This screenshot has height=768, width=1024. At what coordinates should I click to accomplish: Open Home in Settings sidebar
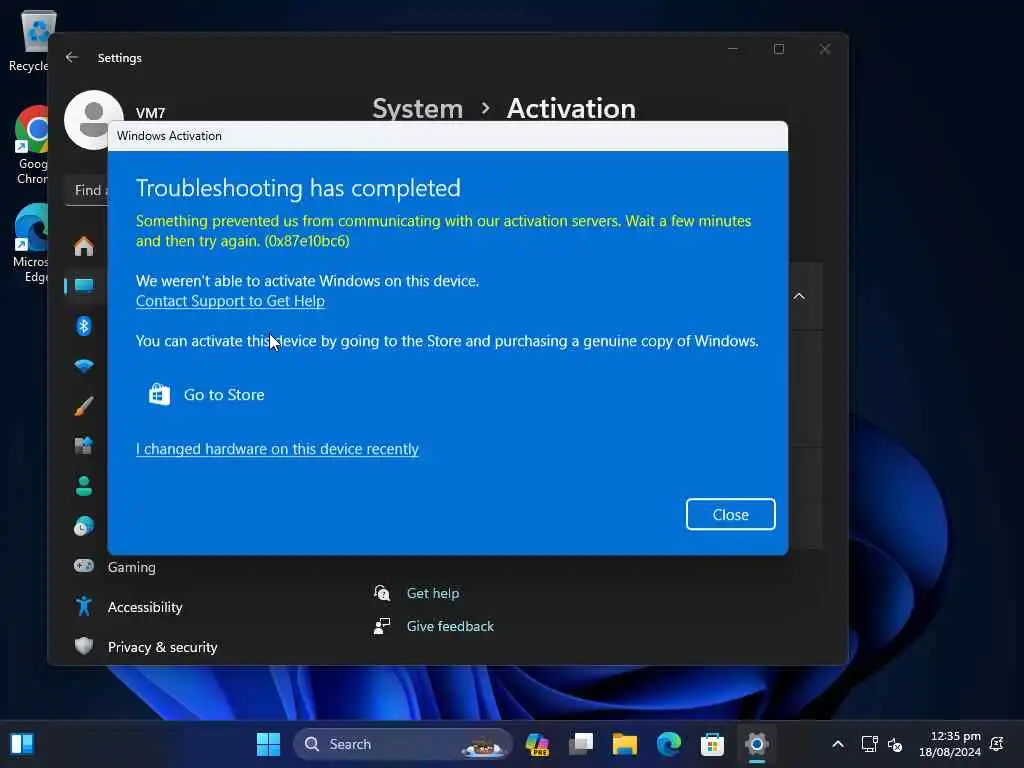tap(84, 247)
